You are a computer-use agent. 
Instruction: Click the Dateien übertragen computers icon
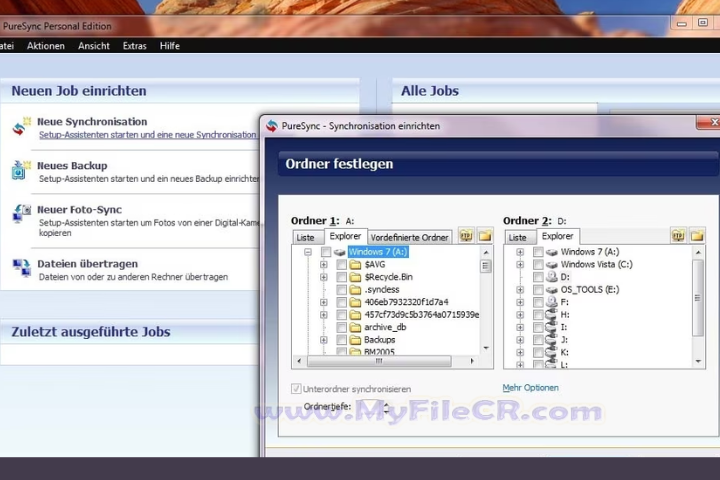pyautogui.click(x=21, y=268)
